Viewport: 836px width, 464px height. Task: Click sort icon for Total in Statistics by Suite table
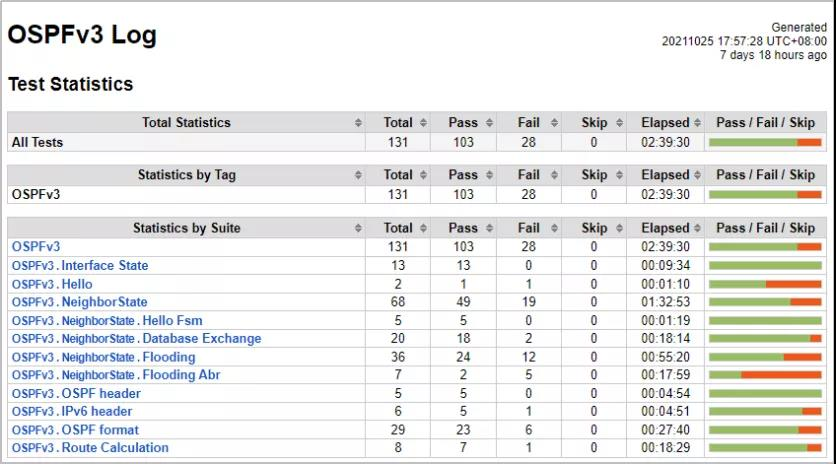pos(424,229)
